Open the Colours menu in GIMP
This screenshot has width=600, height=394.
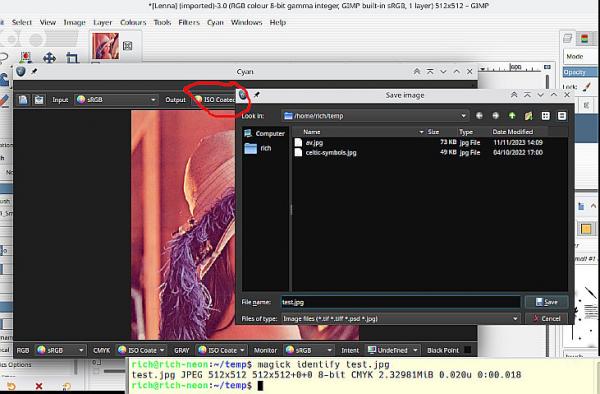click(133, 22)
